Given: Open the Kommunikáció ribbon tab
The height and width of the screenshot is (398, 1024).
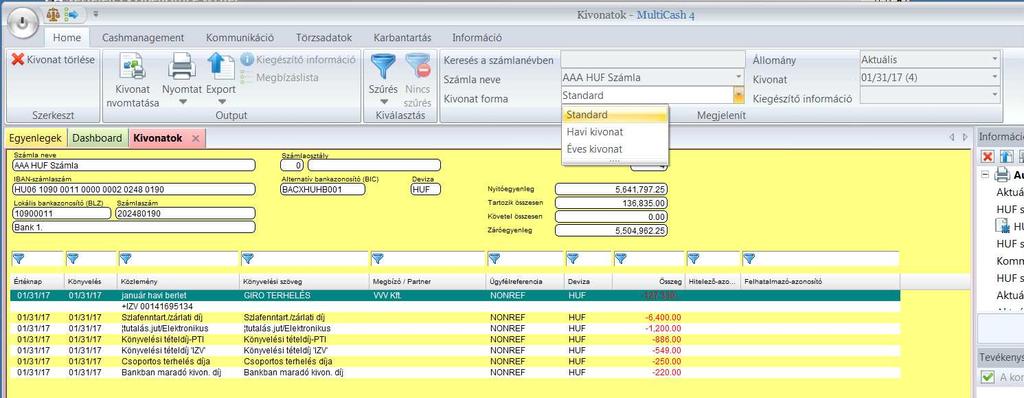Looking at the screenshot, I should pyautogui.click(x=240, y=38).
